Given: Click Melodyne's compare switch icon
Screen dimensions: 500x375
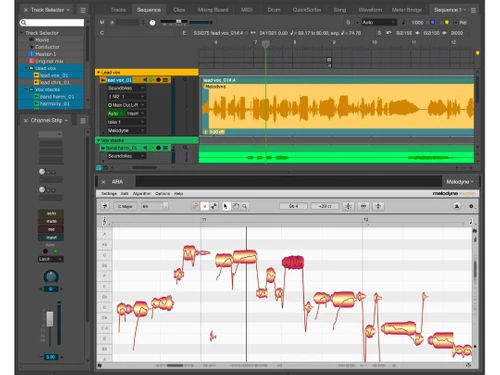Looking at the screenshot, I should click(x=457, y=206).
